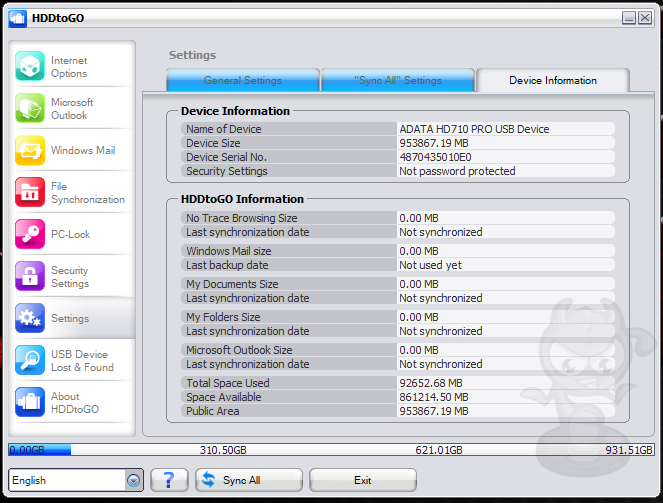The height and width of the screenshot is (503, 663).
Task: Click the Microsoft Outlook label
Action: 72,109
